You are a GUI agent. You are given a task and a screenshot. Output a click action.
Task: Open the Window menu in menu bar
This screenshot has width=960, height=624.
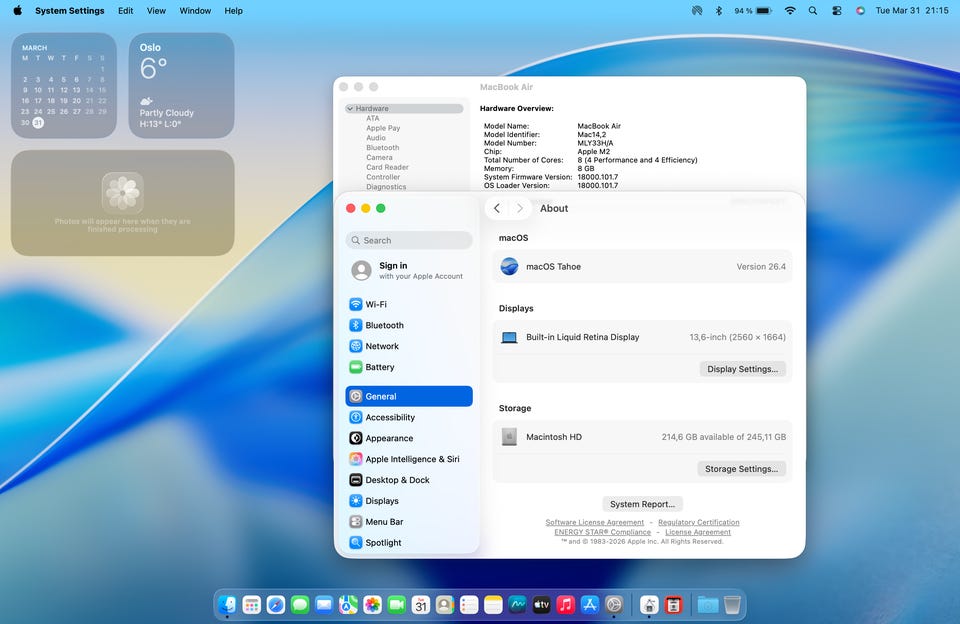(195, 11)
